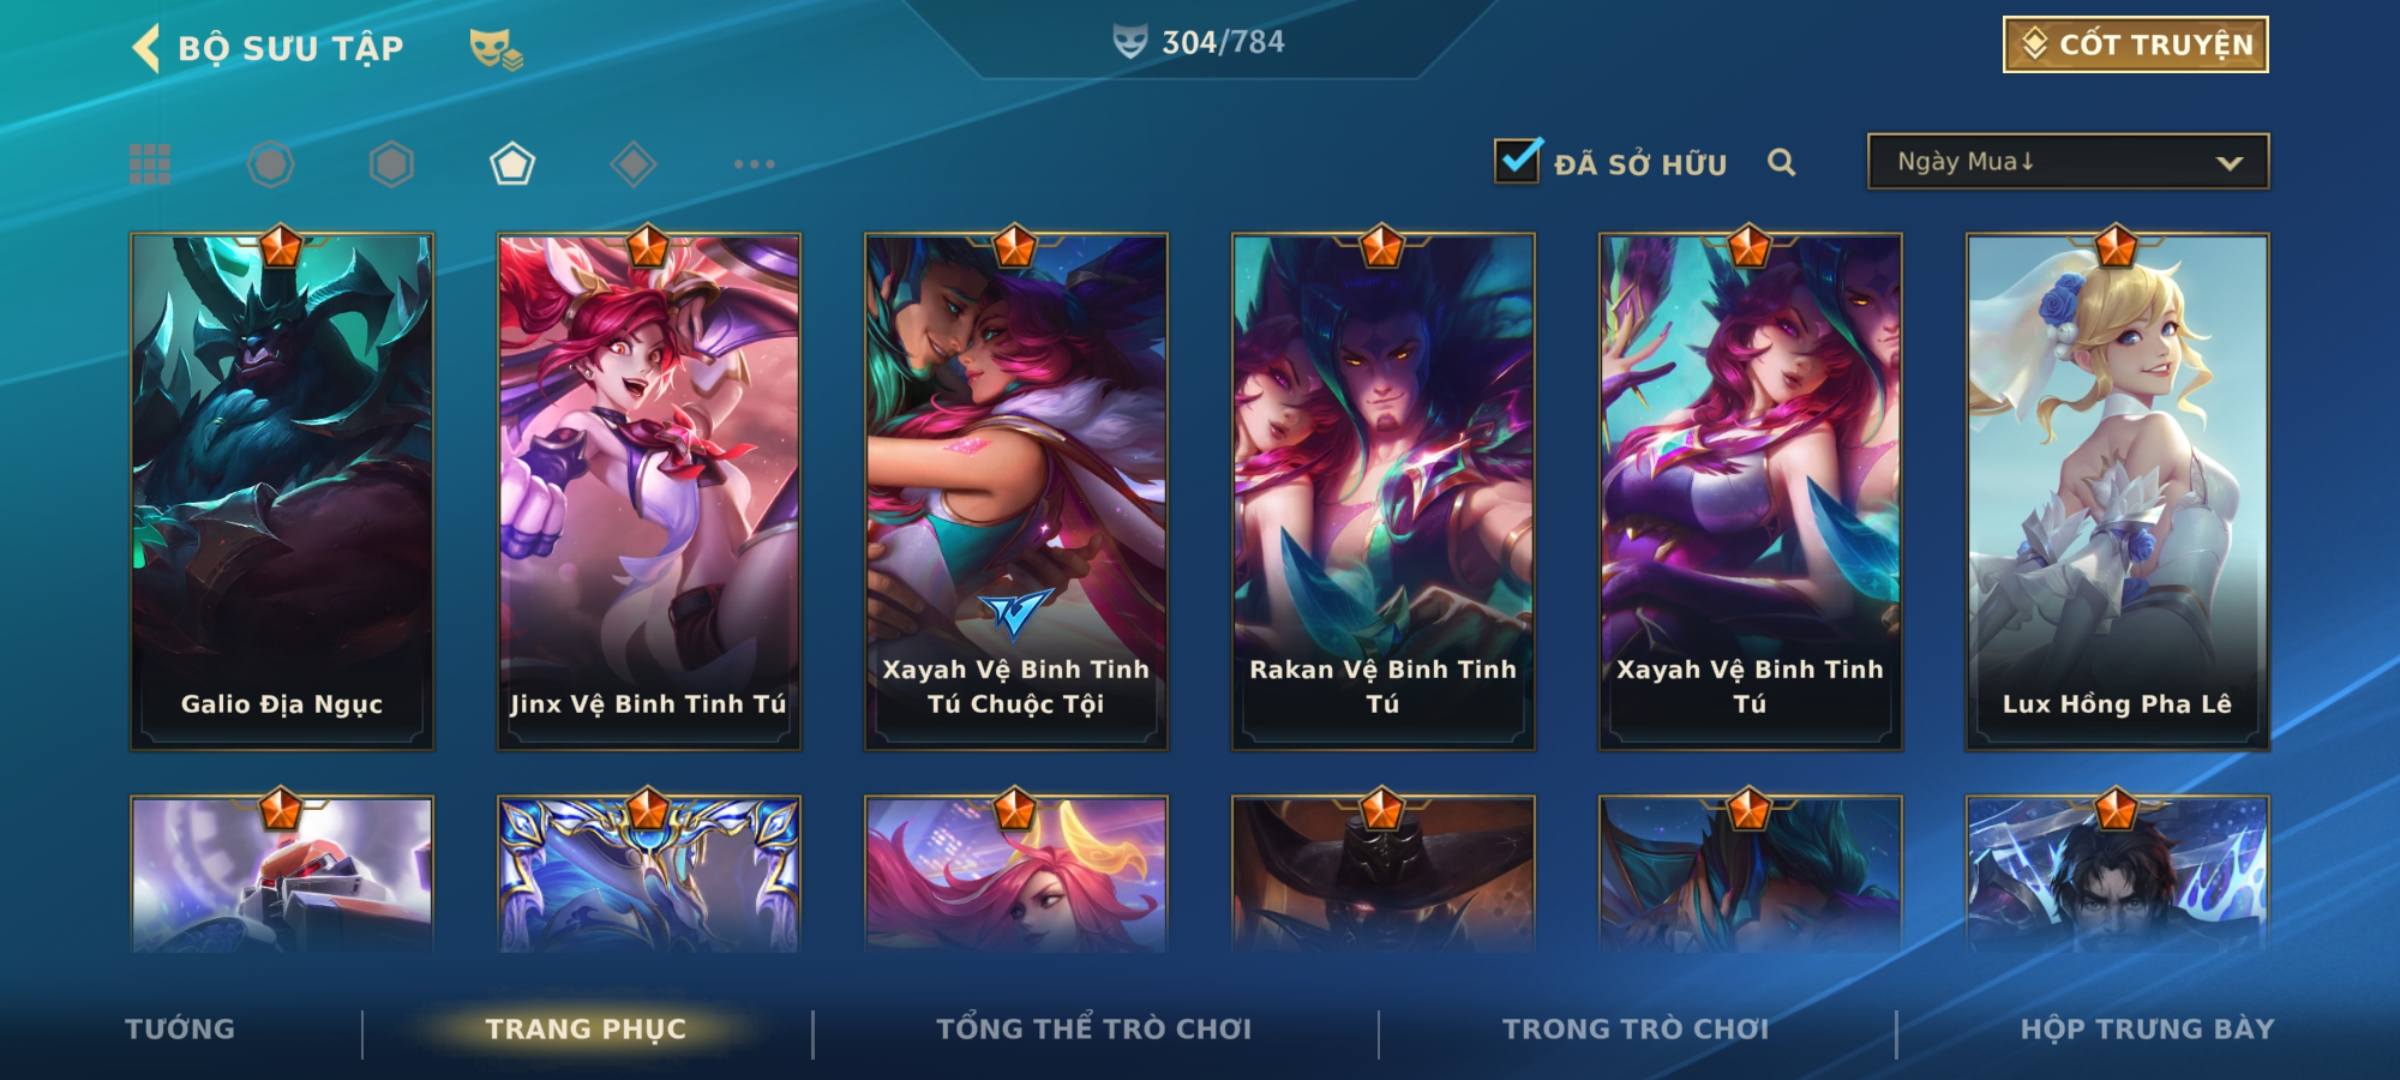Switch to the Tổng Thể Trò Chơi tab
The image size is (2400, 1080).
click(1094, 1029)
